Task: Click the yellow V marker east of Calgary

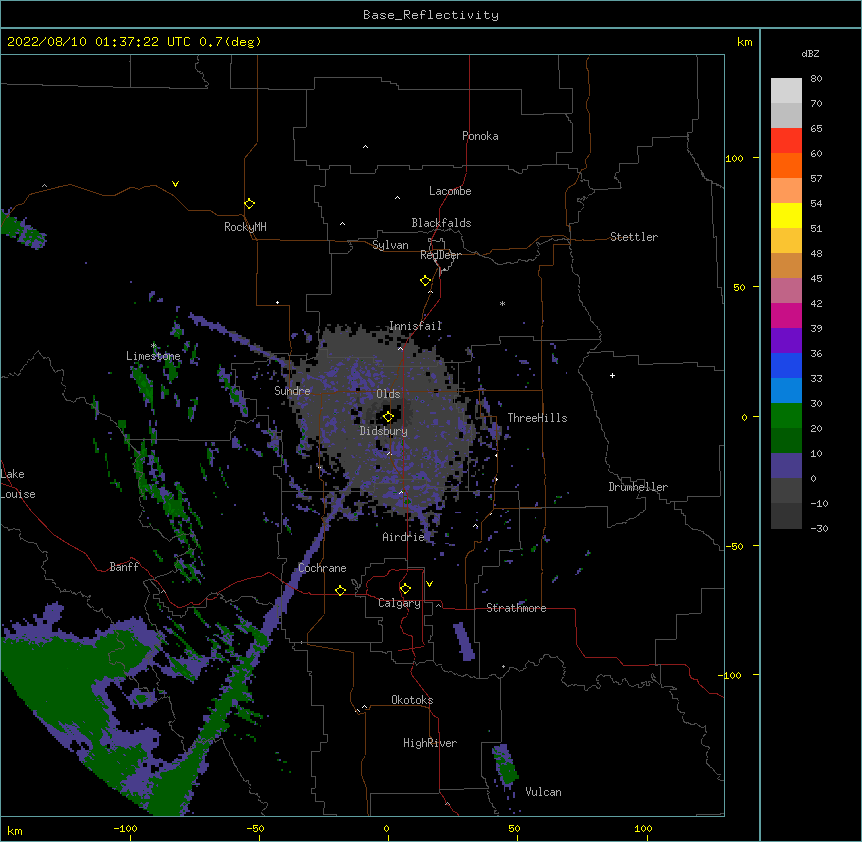Action: pos(429,584)
